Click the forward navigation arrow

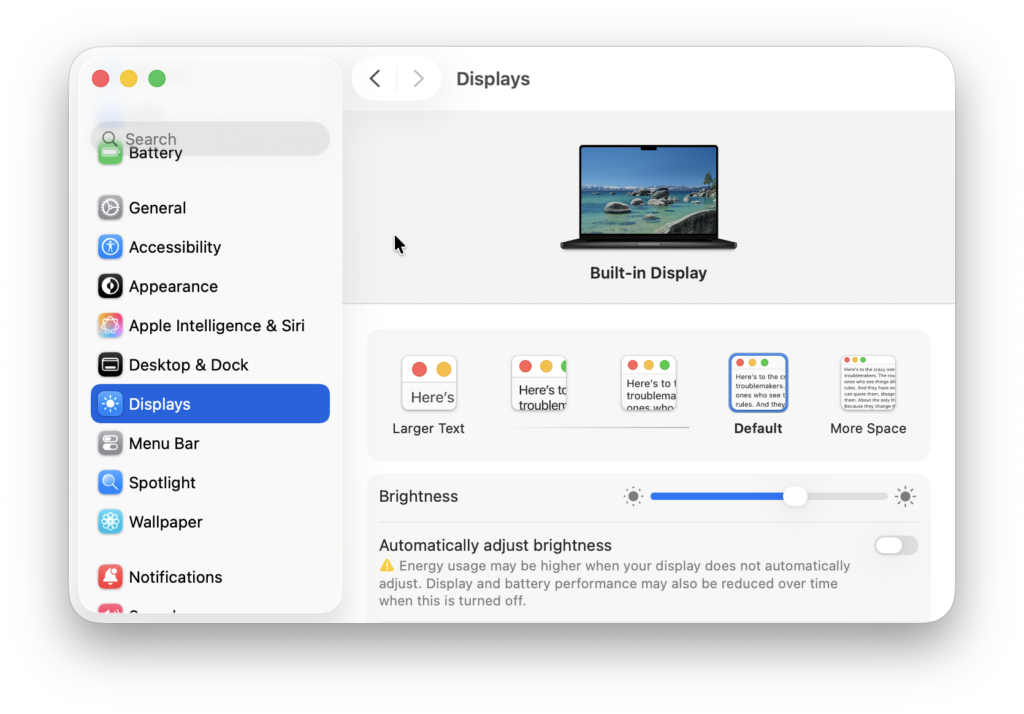click(x=418, y=78)
